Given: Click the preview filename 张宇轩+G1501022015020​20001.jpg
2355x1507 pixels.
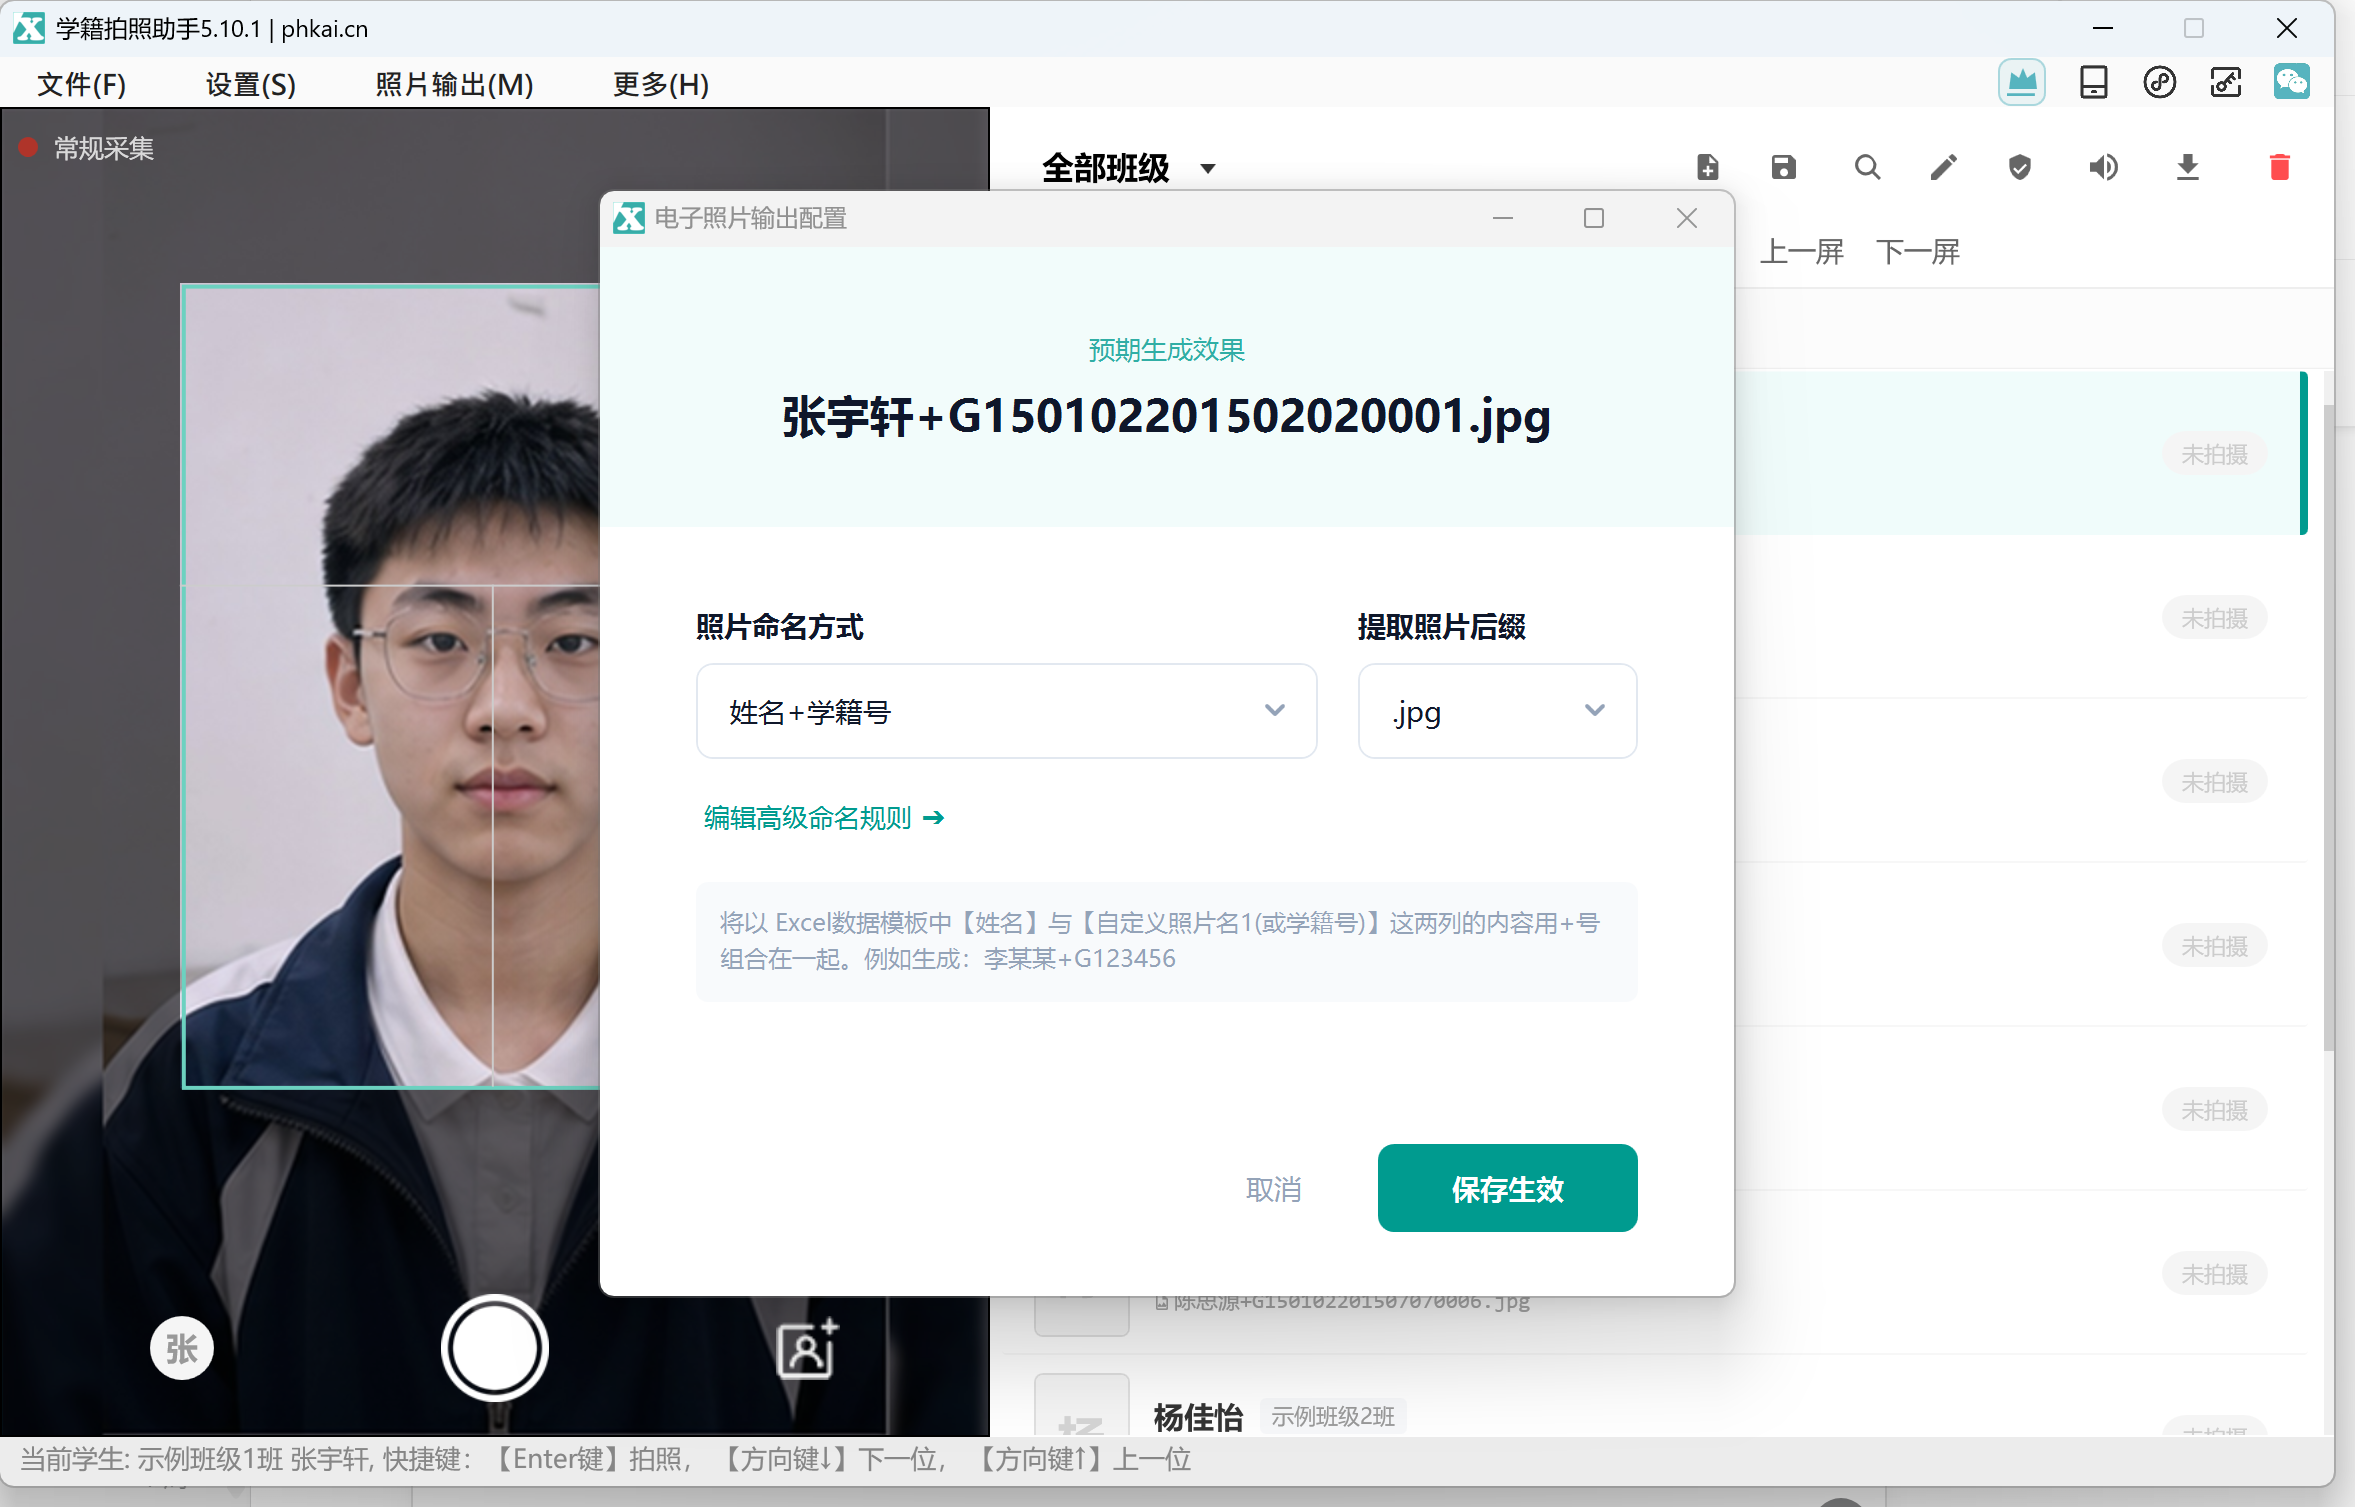Looking at the screenshot, I should coord(1166,416).
